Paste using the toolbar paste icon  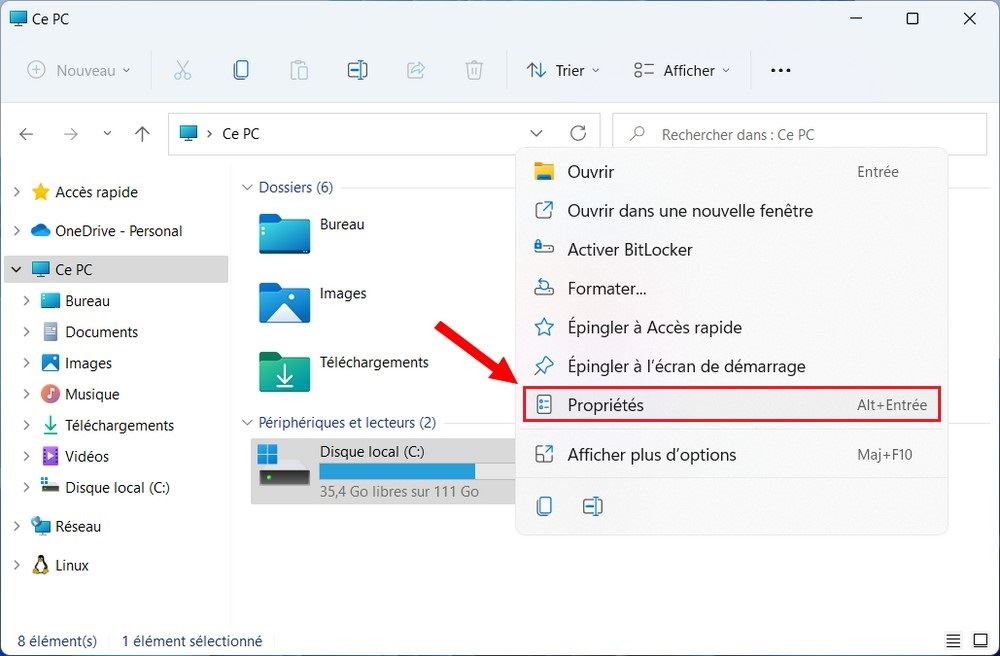(299, 70)
